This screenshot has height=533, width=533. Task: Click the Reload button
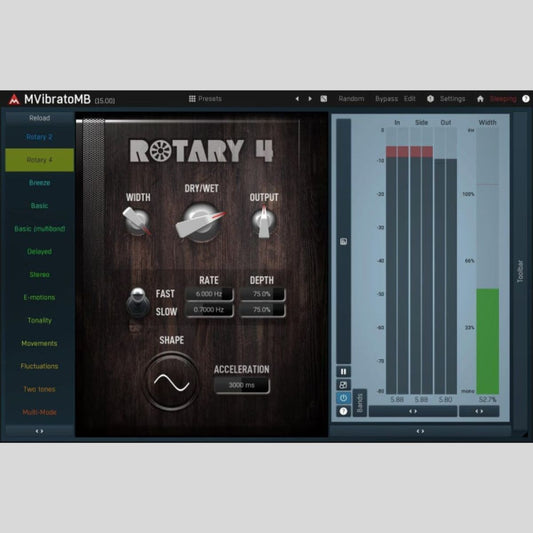(39, 118)
